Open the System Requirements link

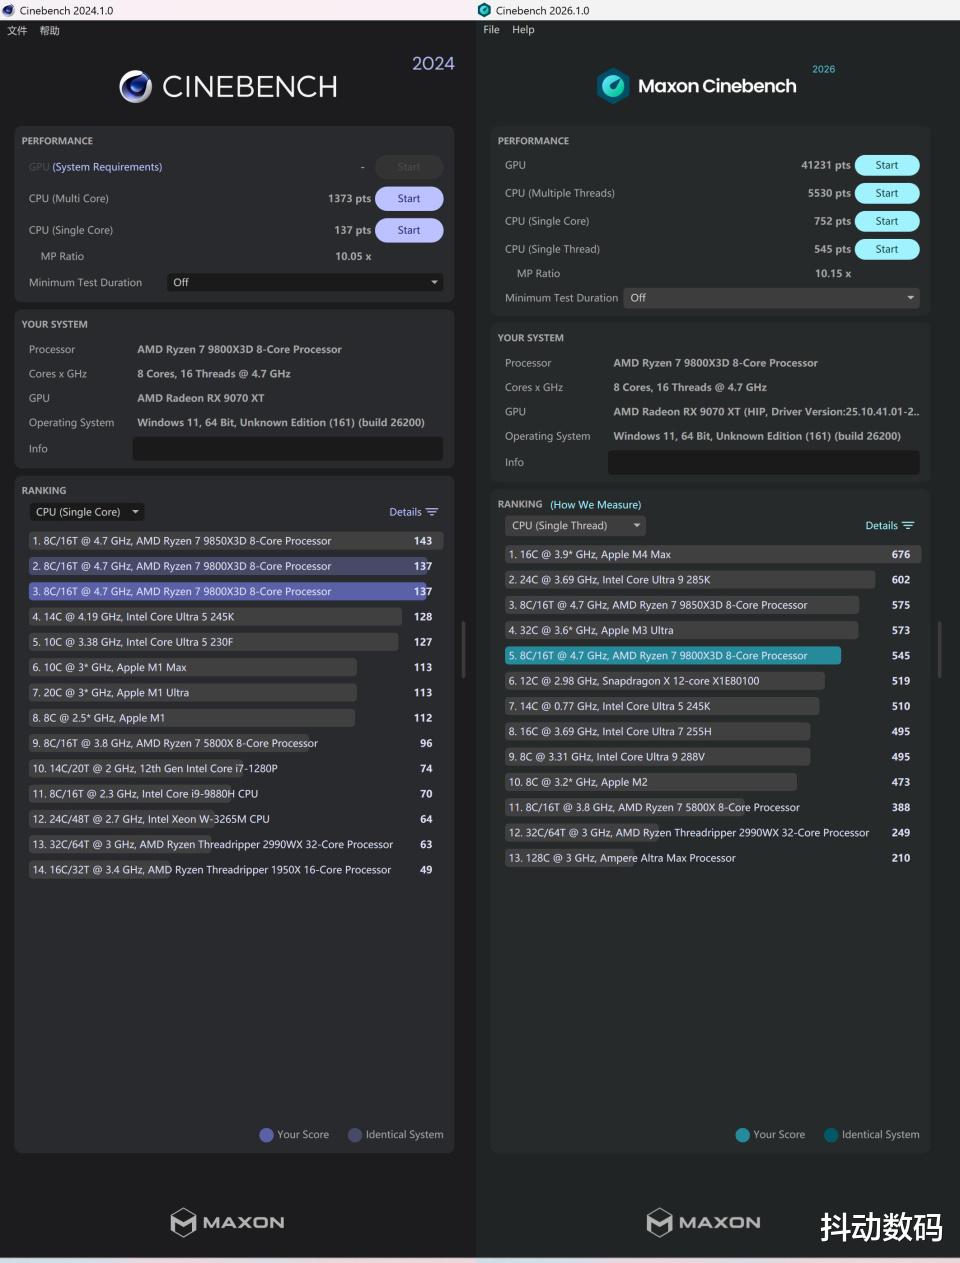pyautogui.click(x=107, y=167)
